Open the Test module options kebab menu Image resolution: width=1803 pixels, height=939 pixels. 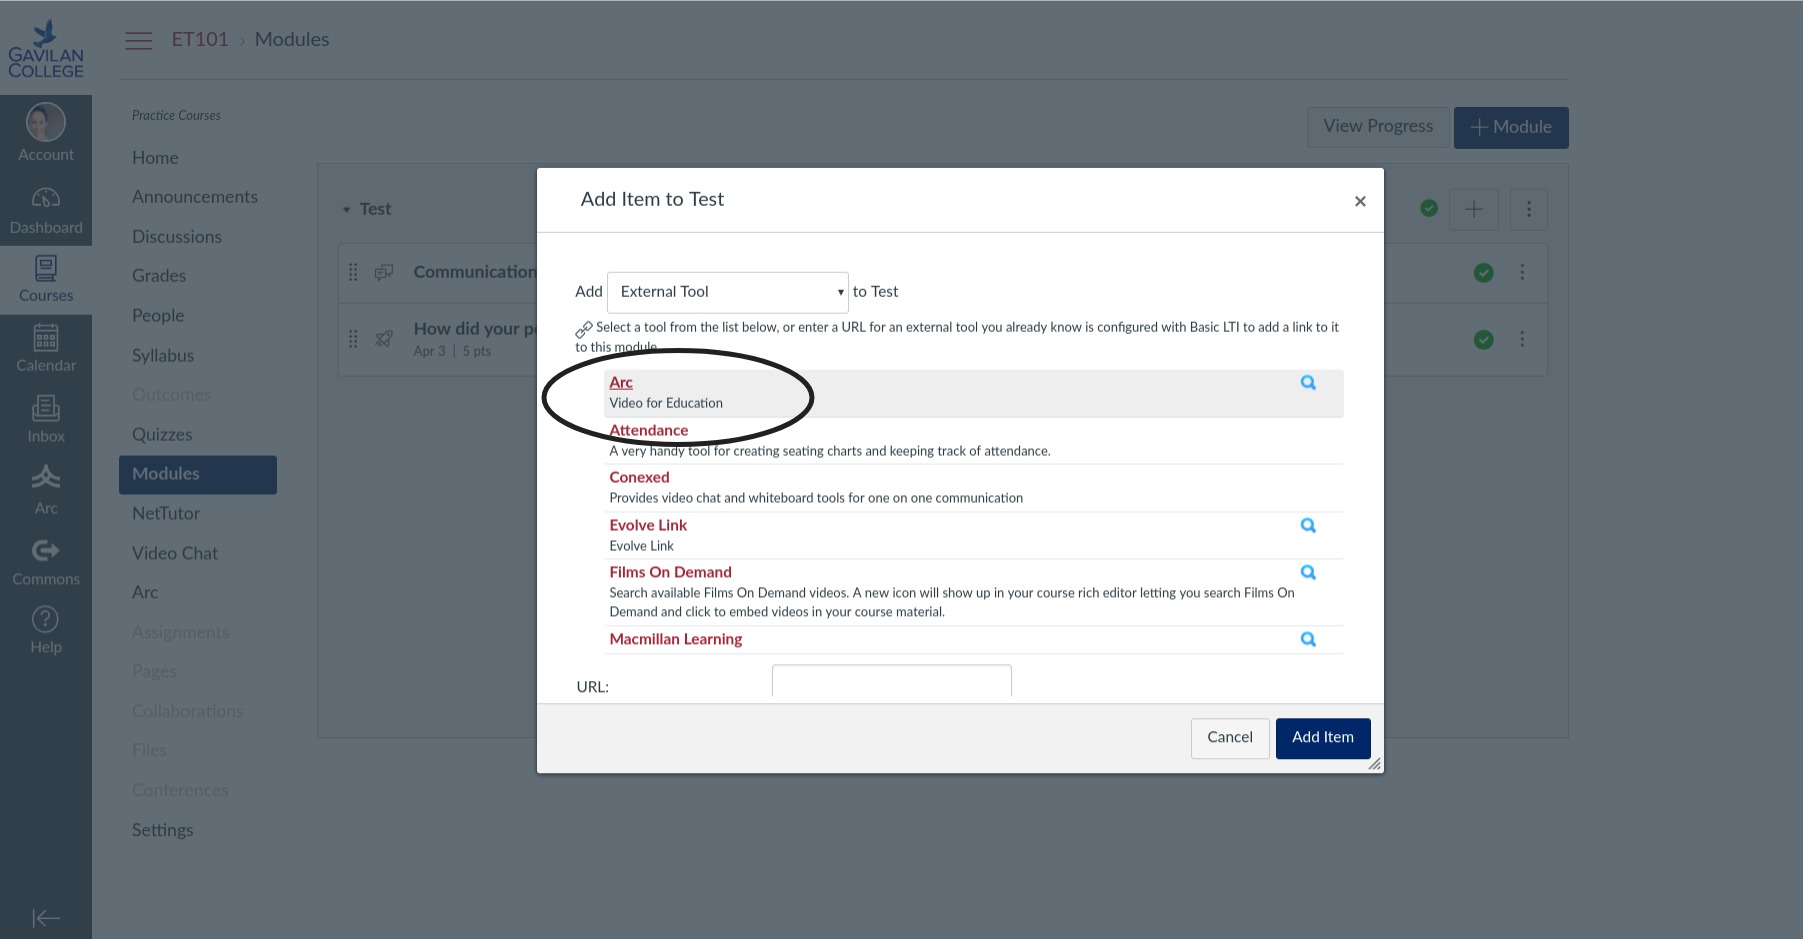[1528, 210]
